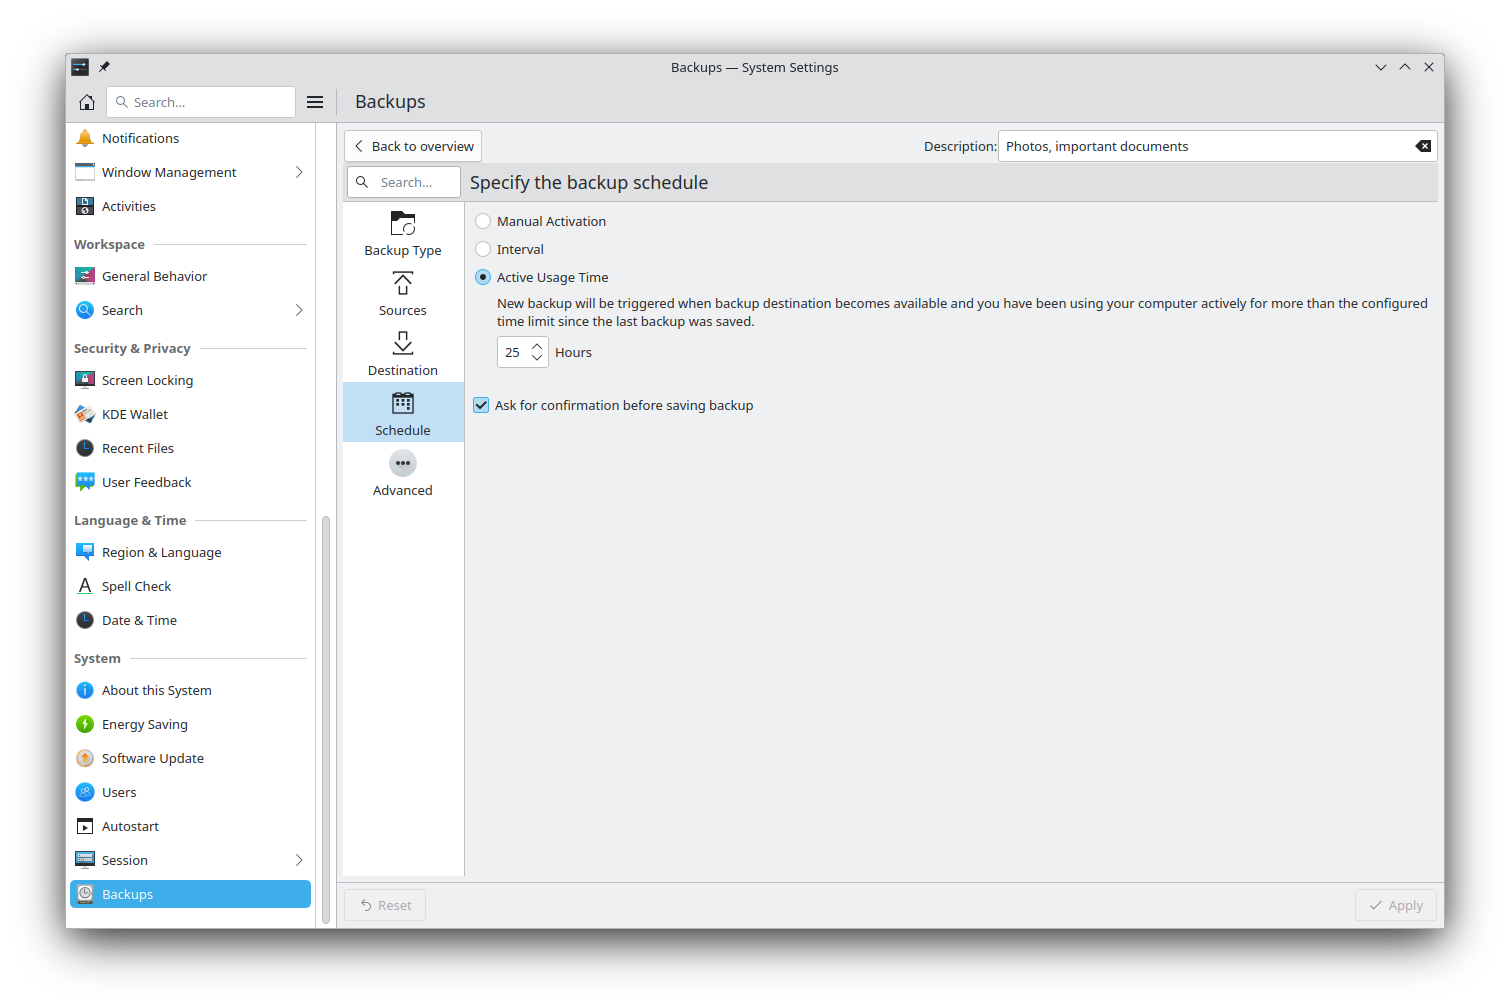Screen dimensions: 1511x1007
Task: Go to the Screen Locking settings
Action: [x=147, y=380]
